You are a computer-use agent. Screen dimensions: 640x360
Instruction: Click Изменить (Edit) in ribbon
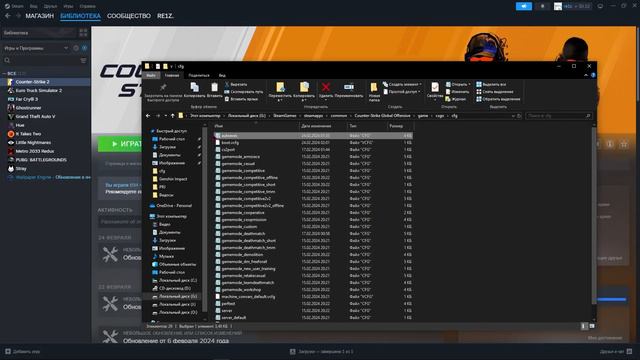pos(457,92)
